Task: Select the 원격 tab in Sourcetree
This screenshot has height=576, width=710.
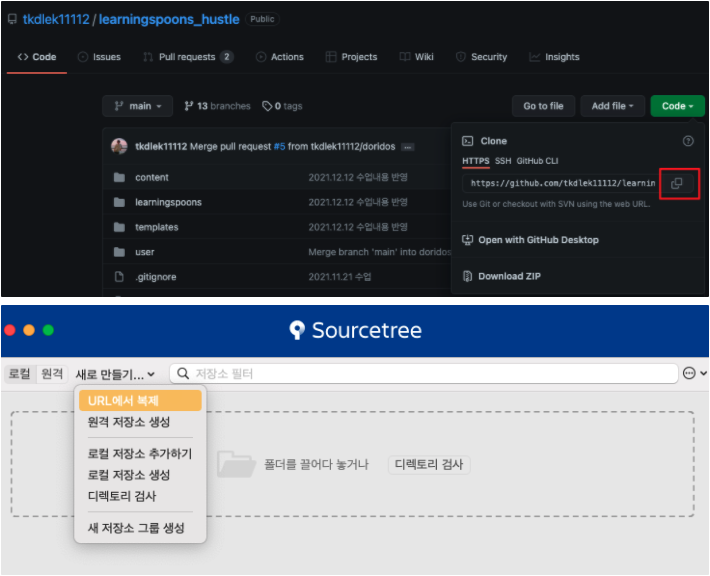Action: pyautogui.click(x=52, y=374)
